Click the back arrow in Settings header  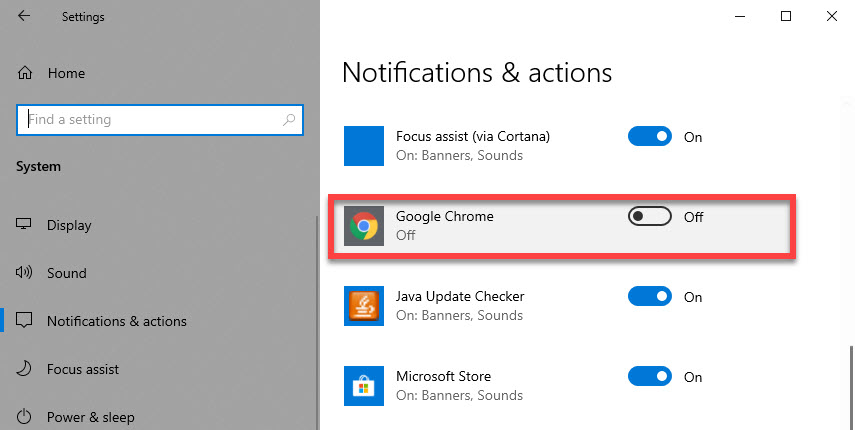point(23,16)
